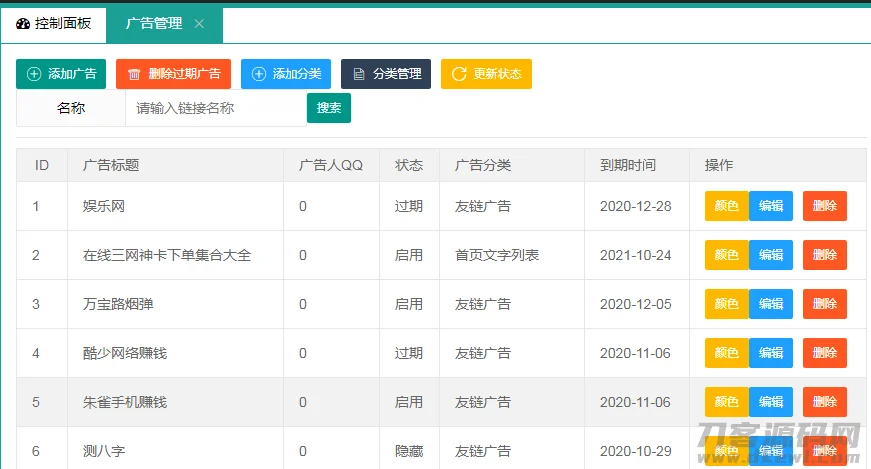Click document icon on 分类管理 button
The height and width of the screenshot is (469, 871).
point(359,74)
